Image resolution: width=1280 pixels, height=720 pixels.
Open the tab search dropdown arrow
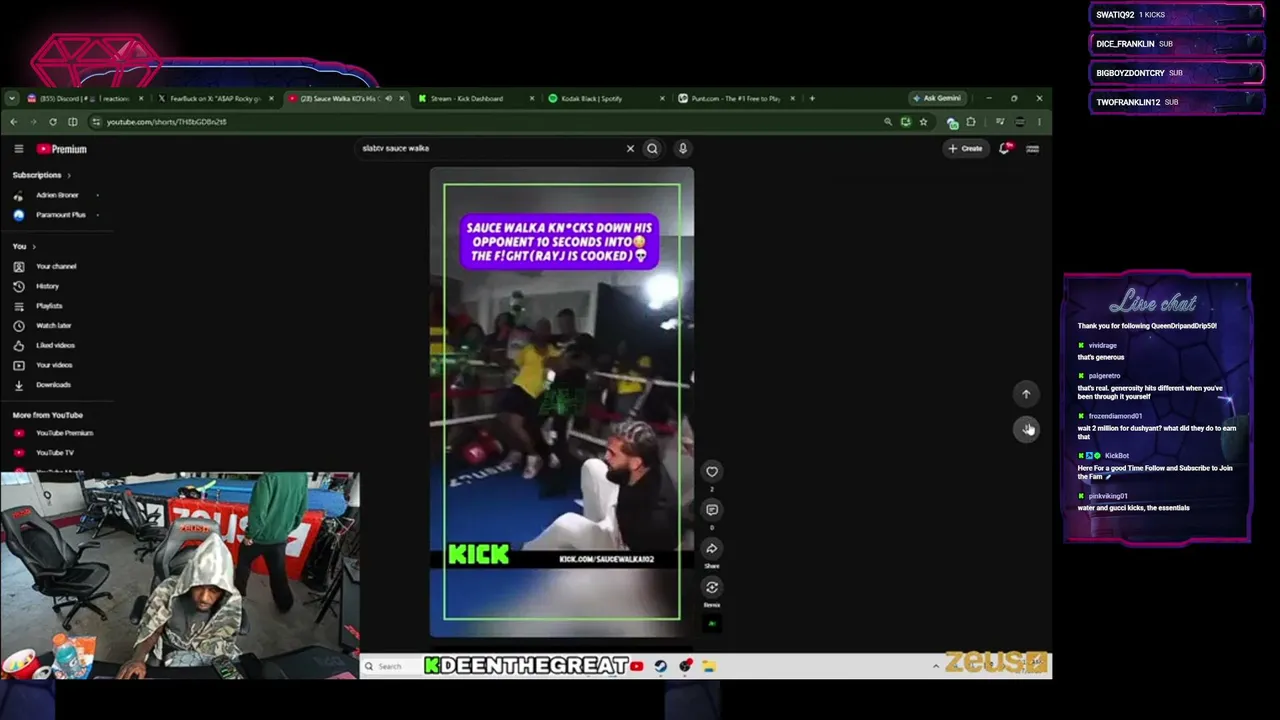point(11,99)
